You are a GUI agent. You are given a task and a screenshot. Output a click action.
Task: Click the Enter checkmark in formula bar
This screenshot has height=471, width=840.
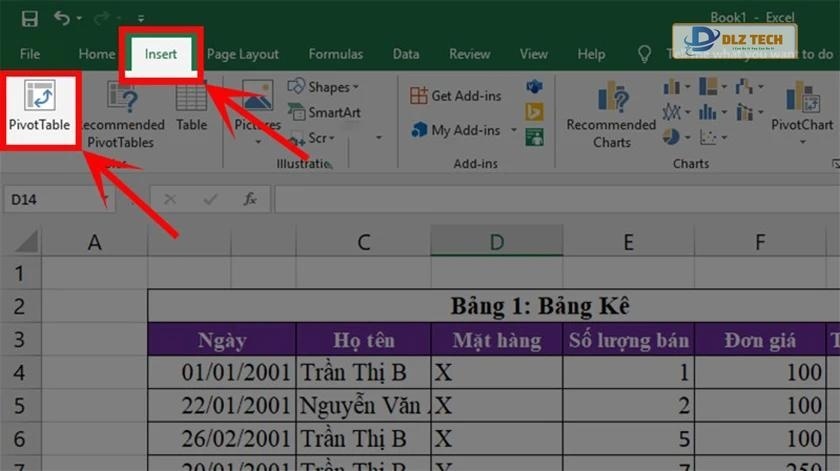click(210, 199)
